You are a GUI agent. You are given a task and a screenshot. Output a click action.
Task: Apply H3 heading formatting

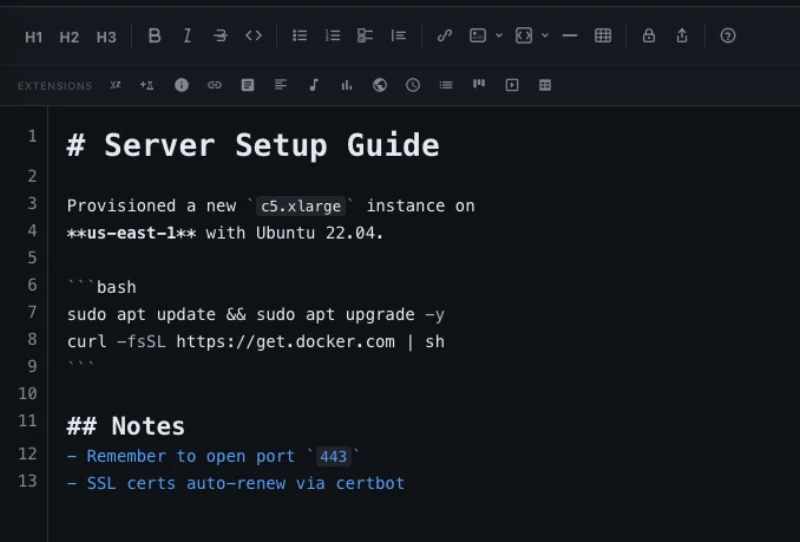click(x=106, y=37)
